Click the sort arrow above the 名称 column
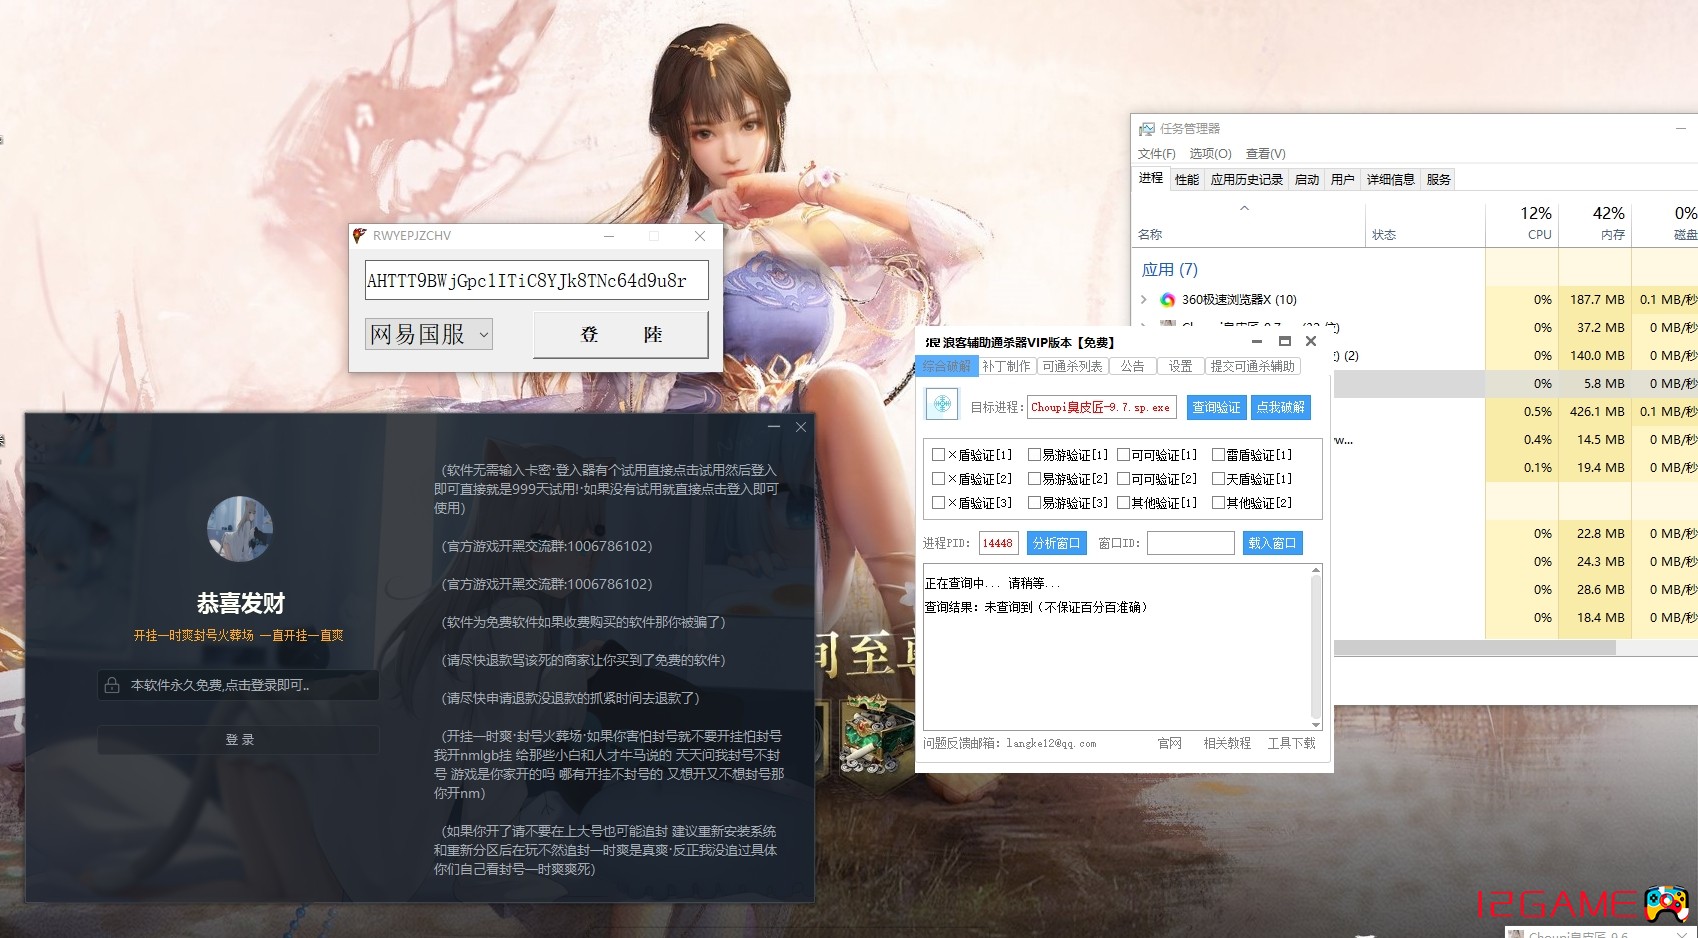This screenshot has width=1698, height=938. click(1245, 209)
